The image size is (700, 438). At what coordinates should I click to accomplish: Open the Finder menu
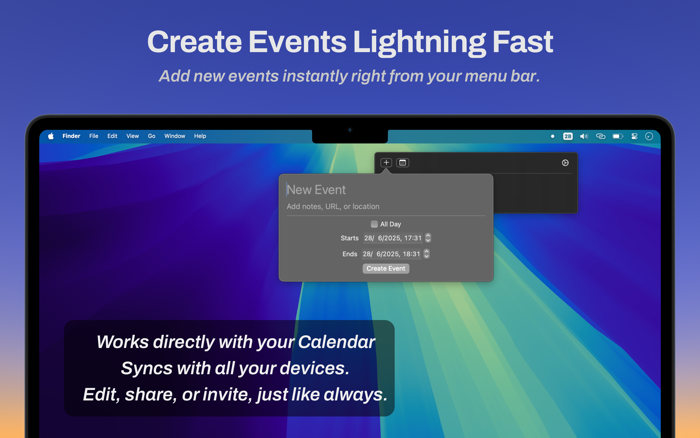71,136
